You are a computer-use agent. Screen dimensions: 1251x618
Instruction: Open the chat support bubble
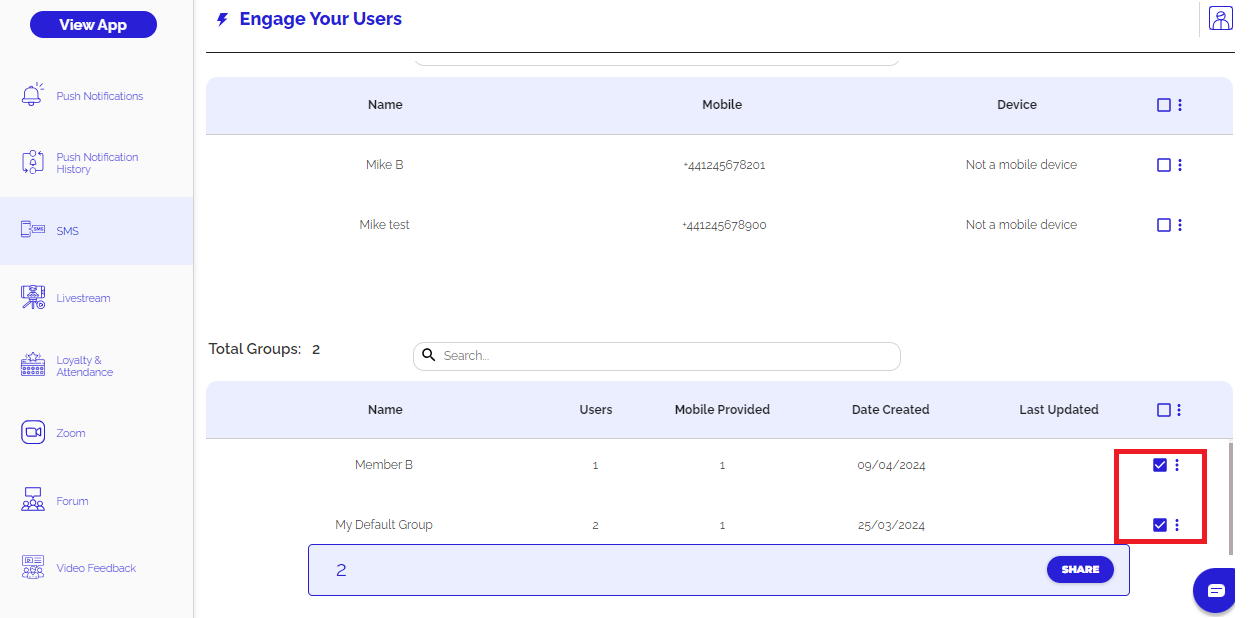1216,591
